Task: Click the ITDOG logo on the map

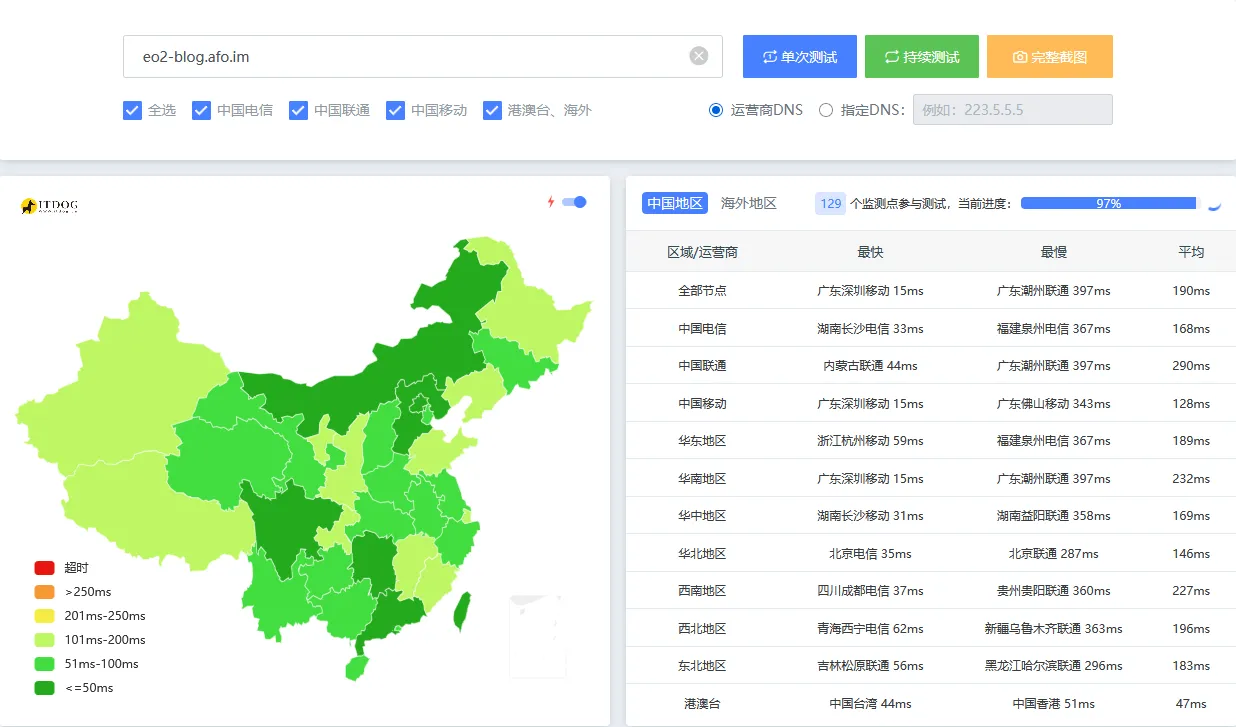Action: tap(49, 206)
